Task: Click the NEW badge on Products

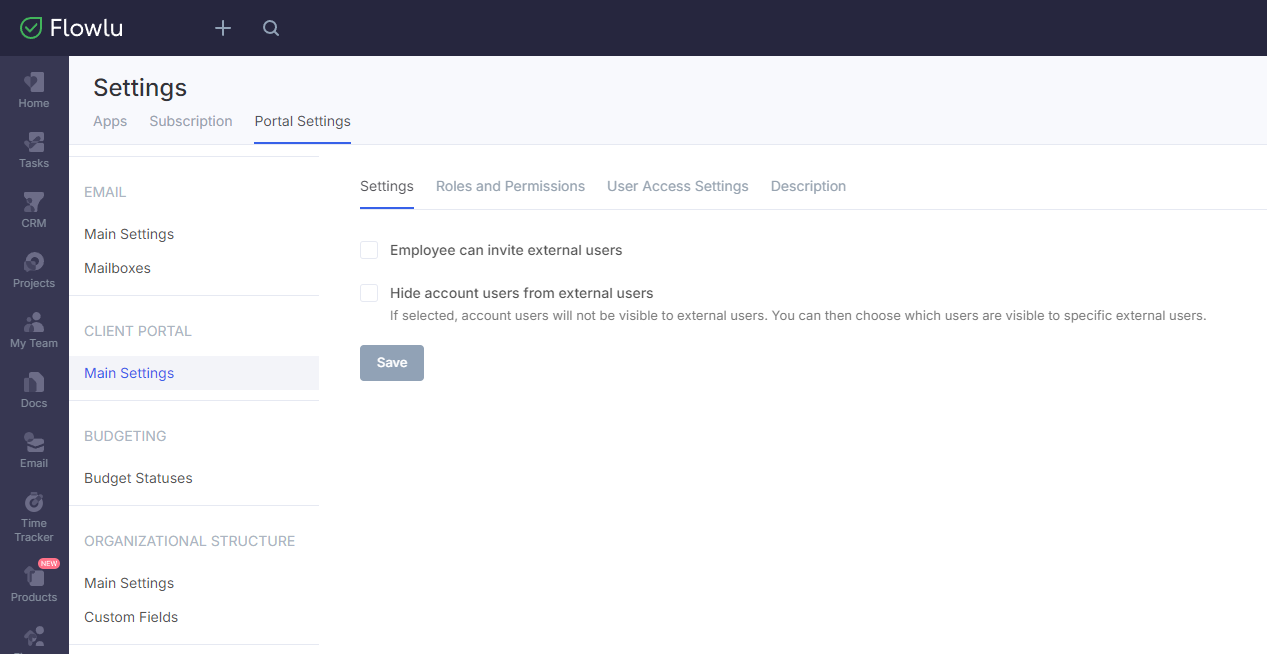Action: (x=49, y=563)
